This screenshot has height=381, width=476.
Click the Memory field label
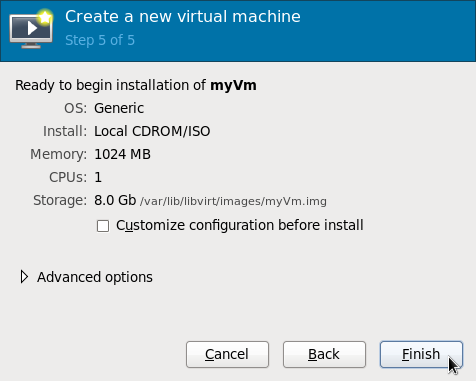click(x=58, y=154)
